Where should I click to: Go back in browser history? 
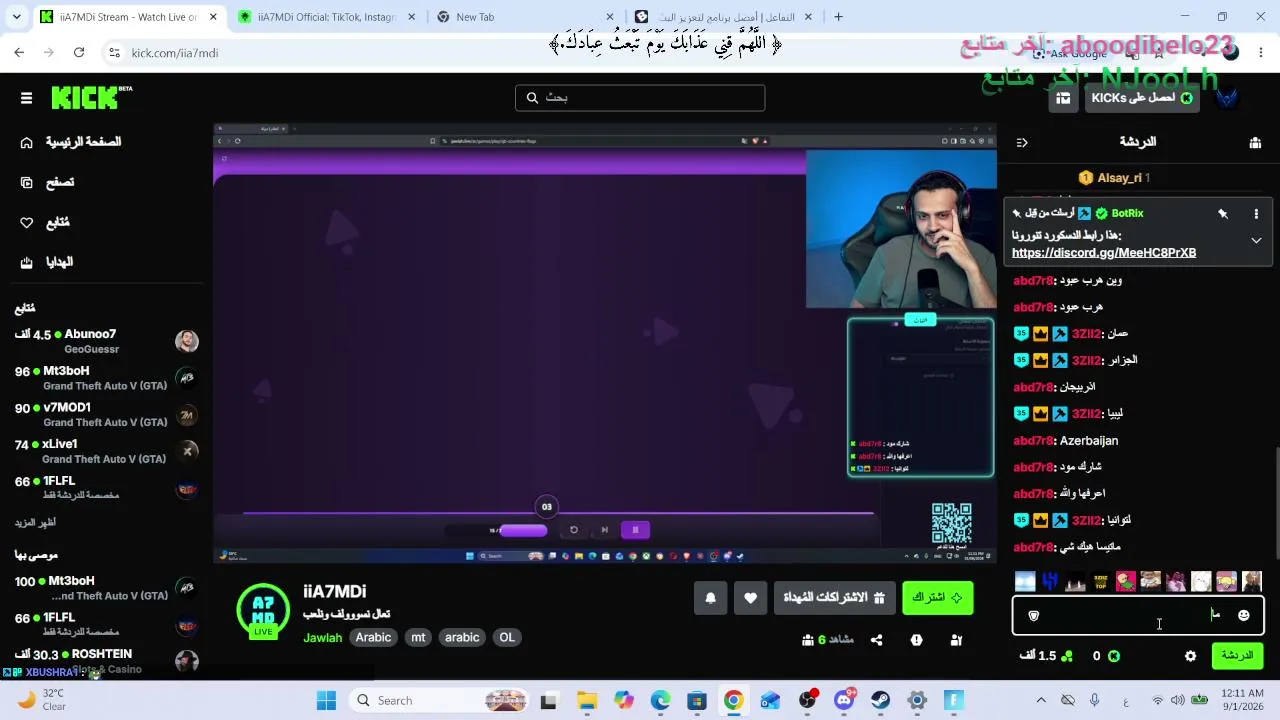(19, 53)
